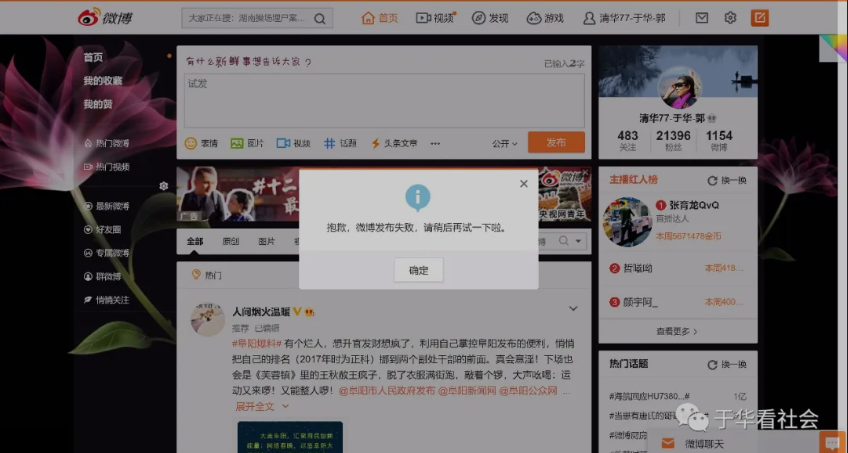Refresh 热门话题 with 换一换

[x=727, y=364]
